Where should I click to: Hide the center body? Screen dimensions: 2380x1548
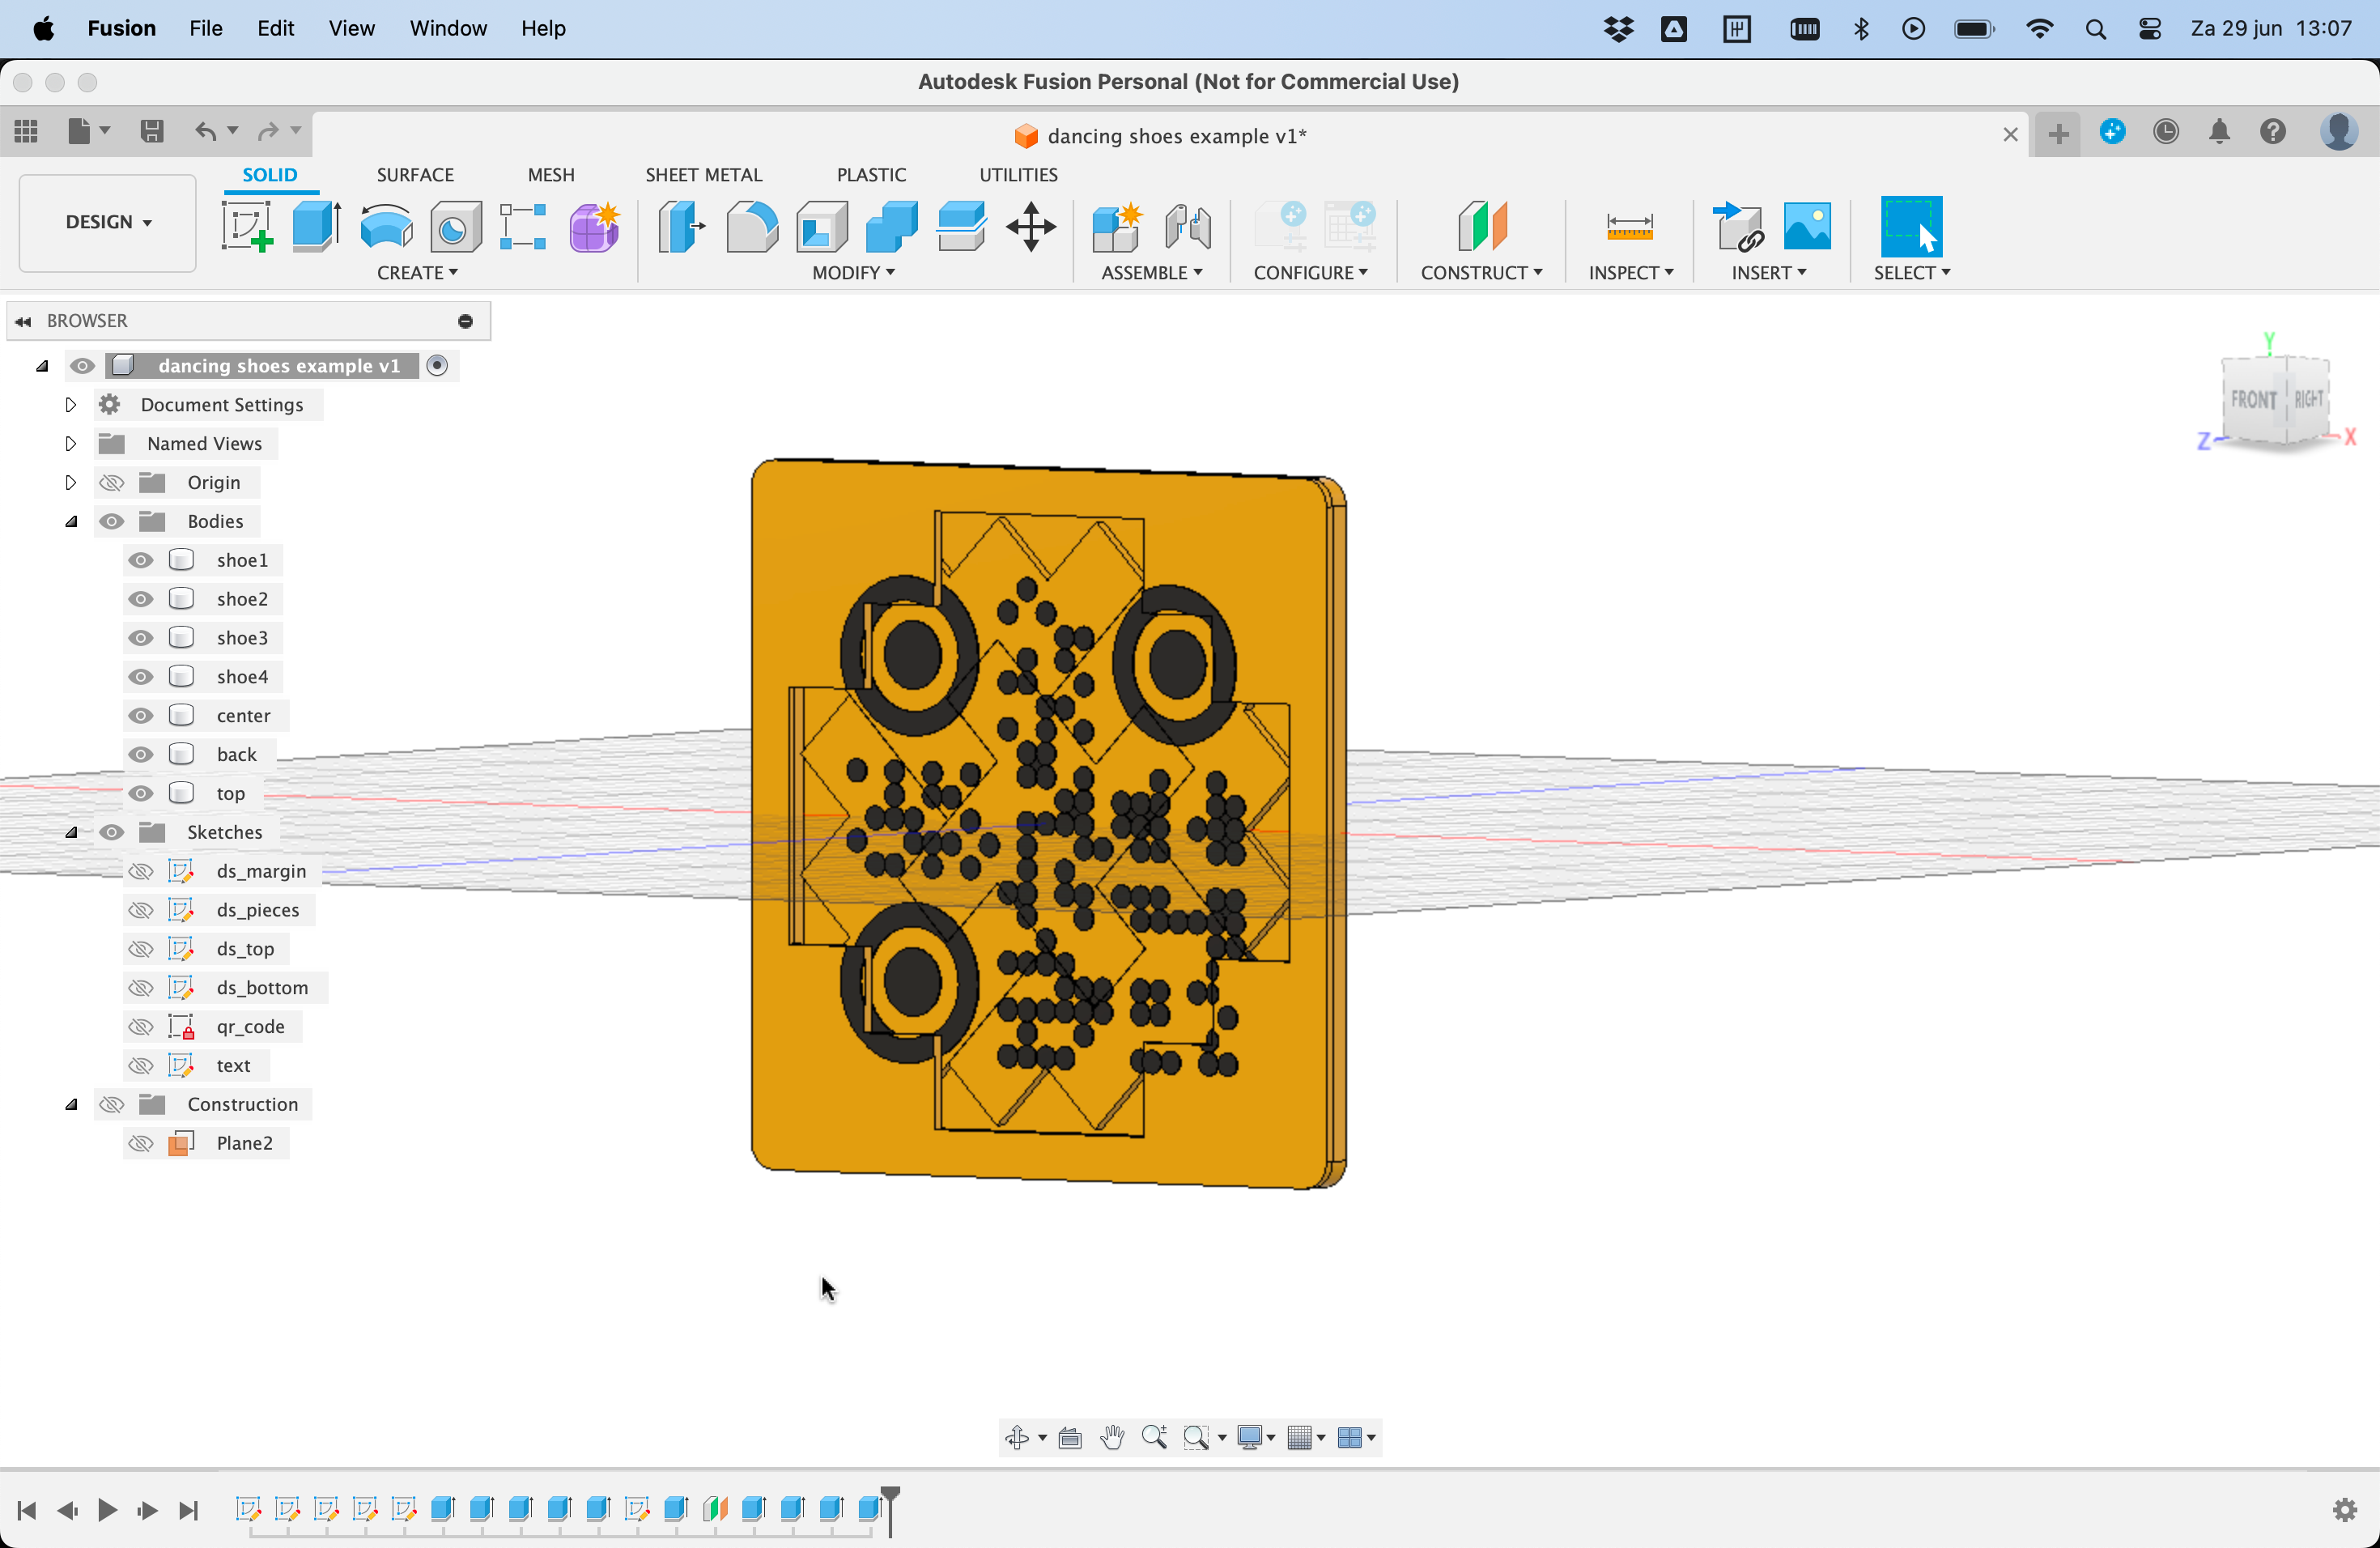[141, 716]
